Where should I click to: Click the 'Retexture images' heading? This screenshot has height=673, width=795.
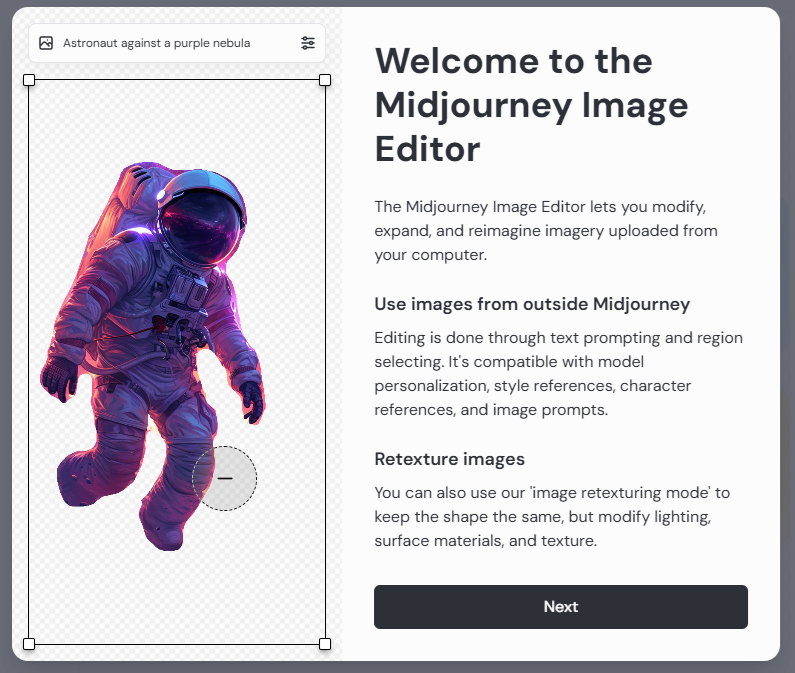click(449, 459)
